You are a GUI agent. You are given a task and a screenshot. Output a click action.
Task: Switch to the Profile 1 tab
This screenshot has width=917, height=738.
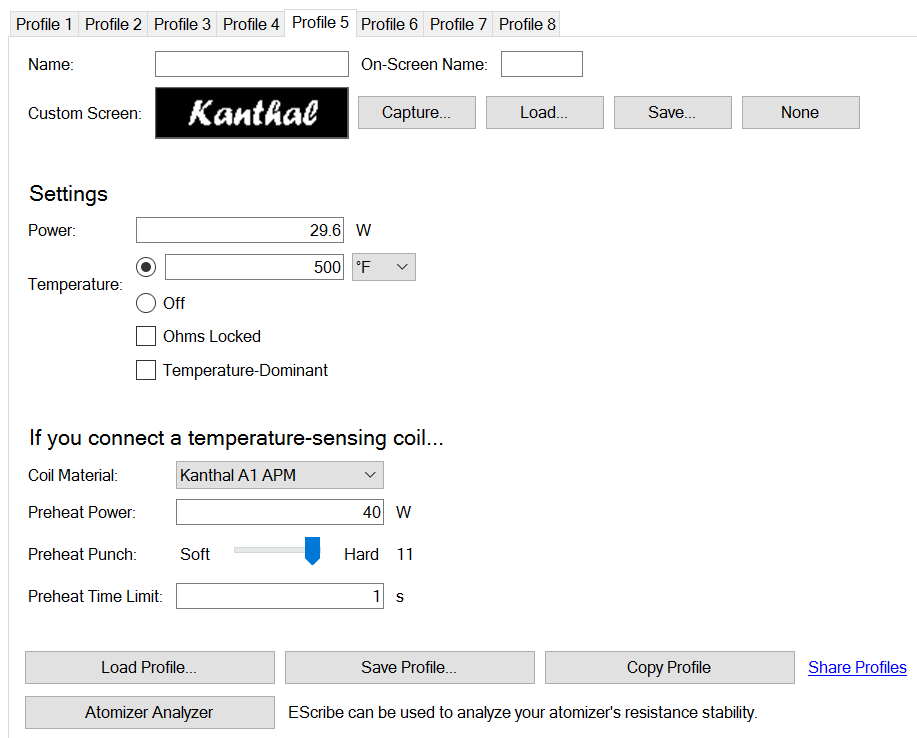(44, 24)
